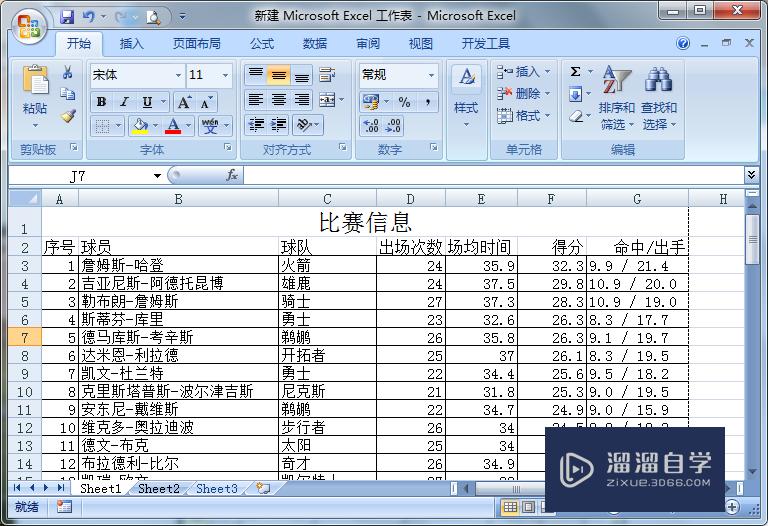
Task: Open the 审阅 ribbon tab
Action: (367, 44)
